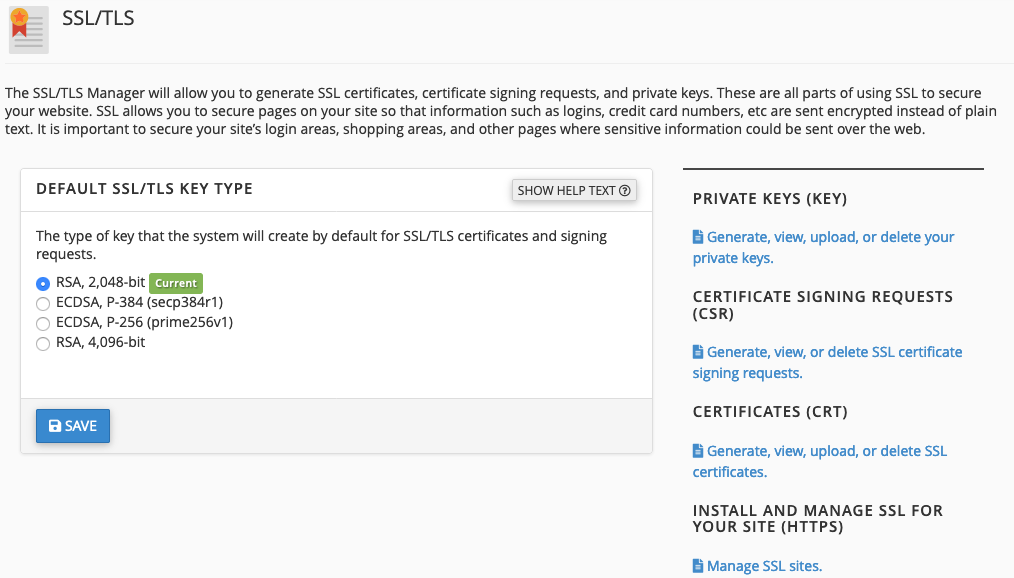Click the floppy disk icon on Save button
The height and width of the screenshot is (578, 1014).
coord(55,426)
